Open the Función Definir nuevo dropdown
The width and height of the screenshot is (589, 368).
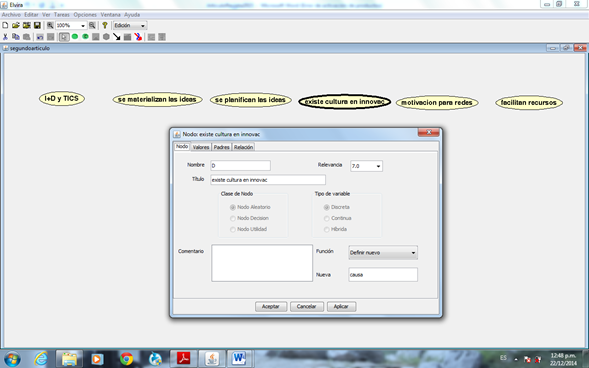point(383,253)
